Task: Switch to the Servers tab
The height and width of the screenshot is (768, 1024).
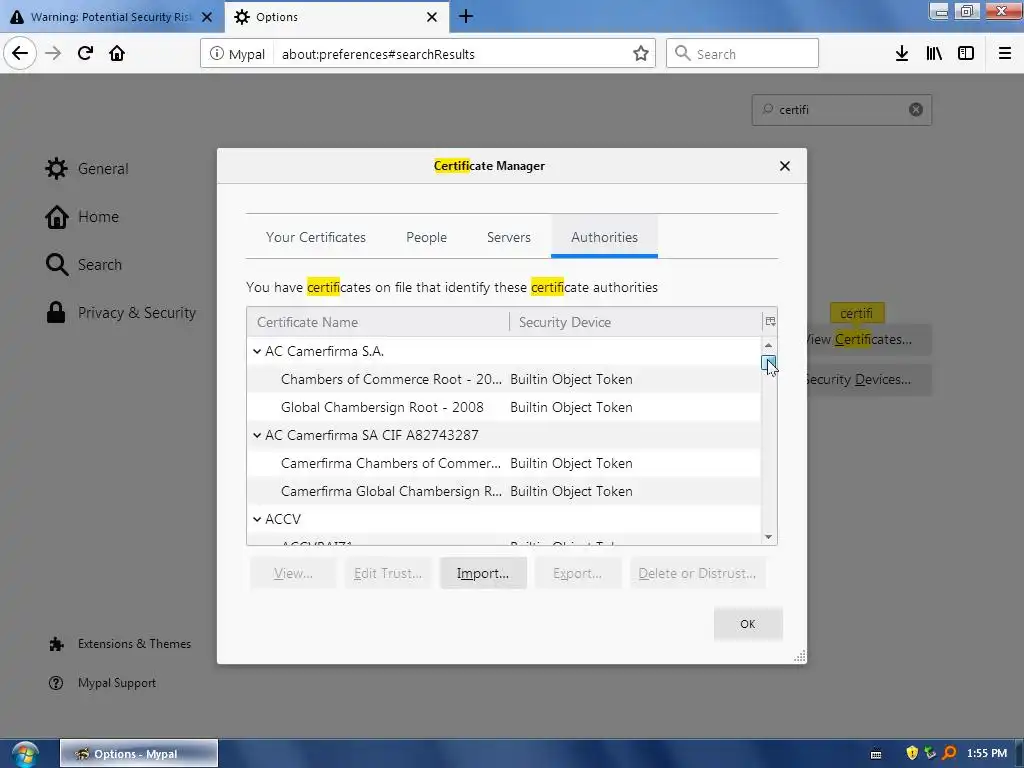Action: pyautogui.click(x=509, y=237)
